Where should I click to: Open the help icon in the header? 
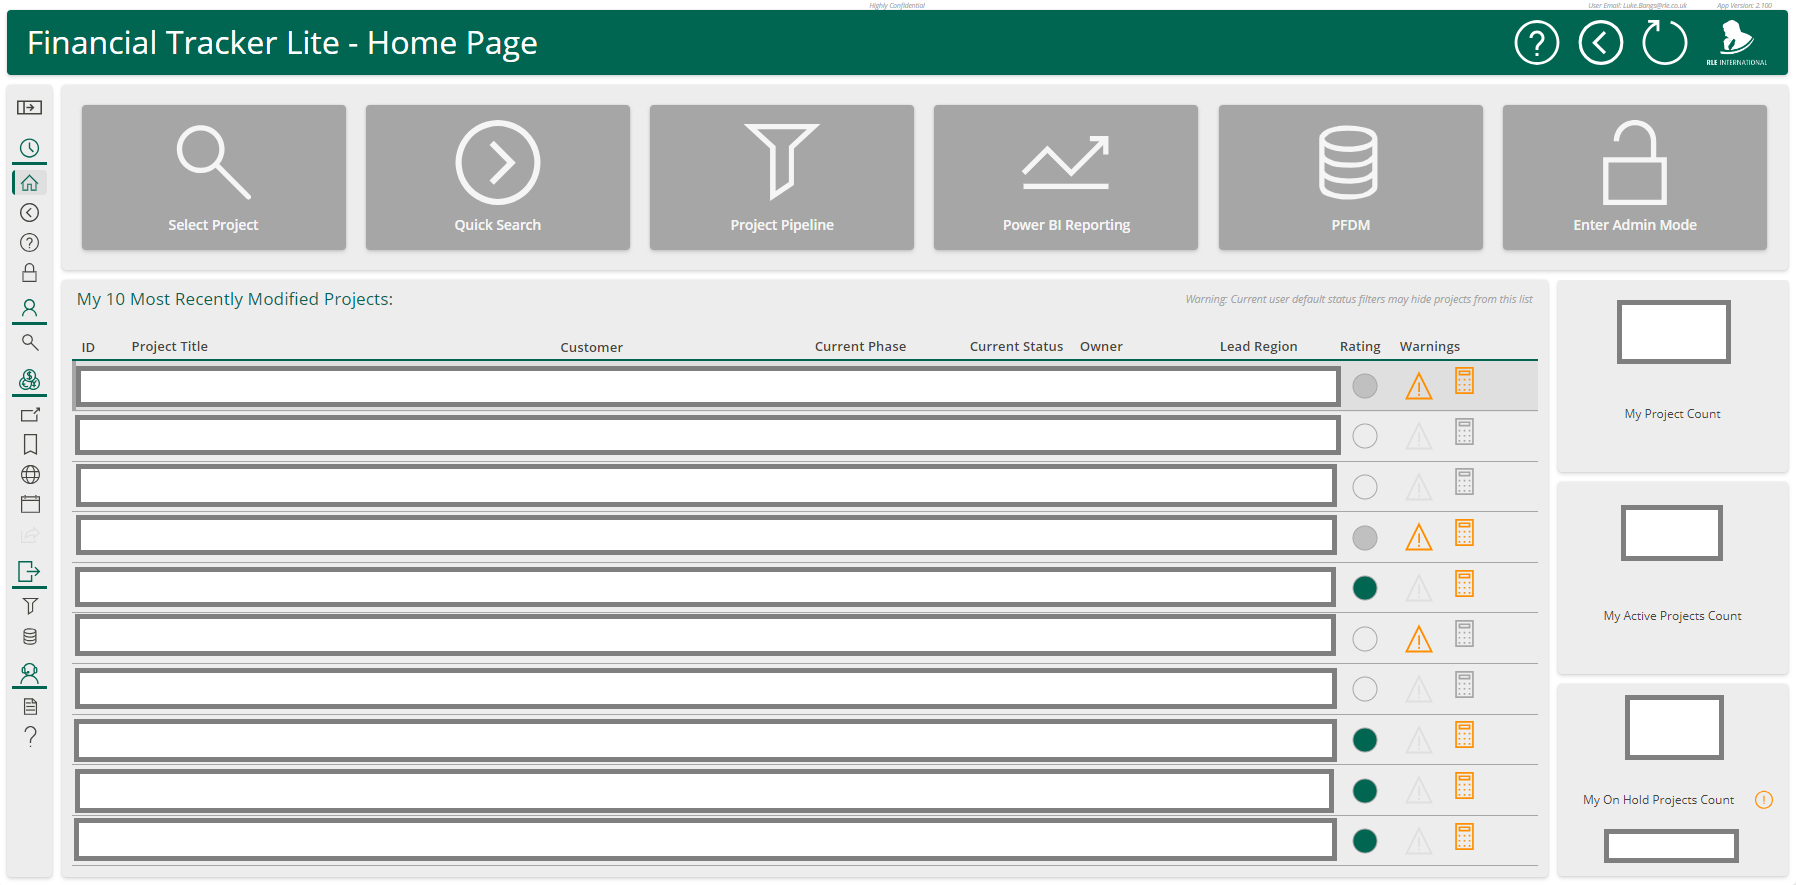click(x=1536, y=43)
